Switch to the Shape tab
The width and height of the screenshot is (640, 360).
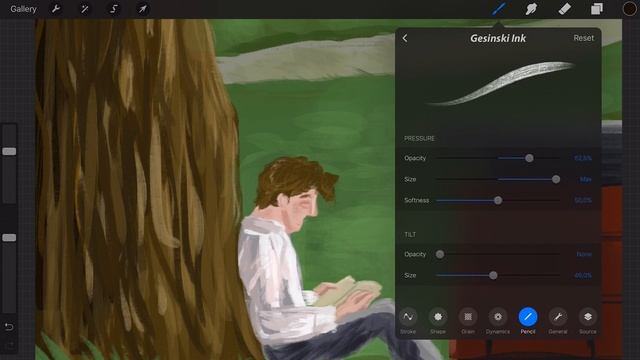coord(438,321)
